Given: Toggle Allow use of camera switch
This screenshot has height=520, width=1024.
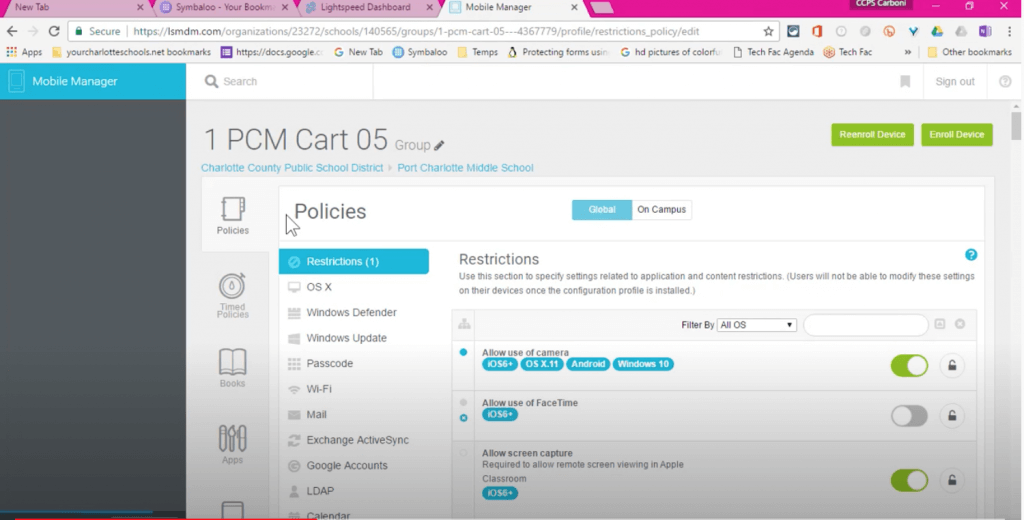Looking at the screenshot, I should (x=909, y=366).
